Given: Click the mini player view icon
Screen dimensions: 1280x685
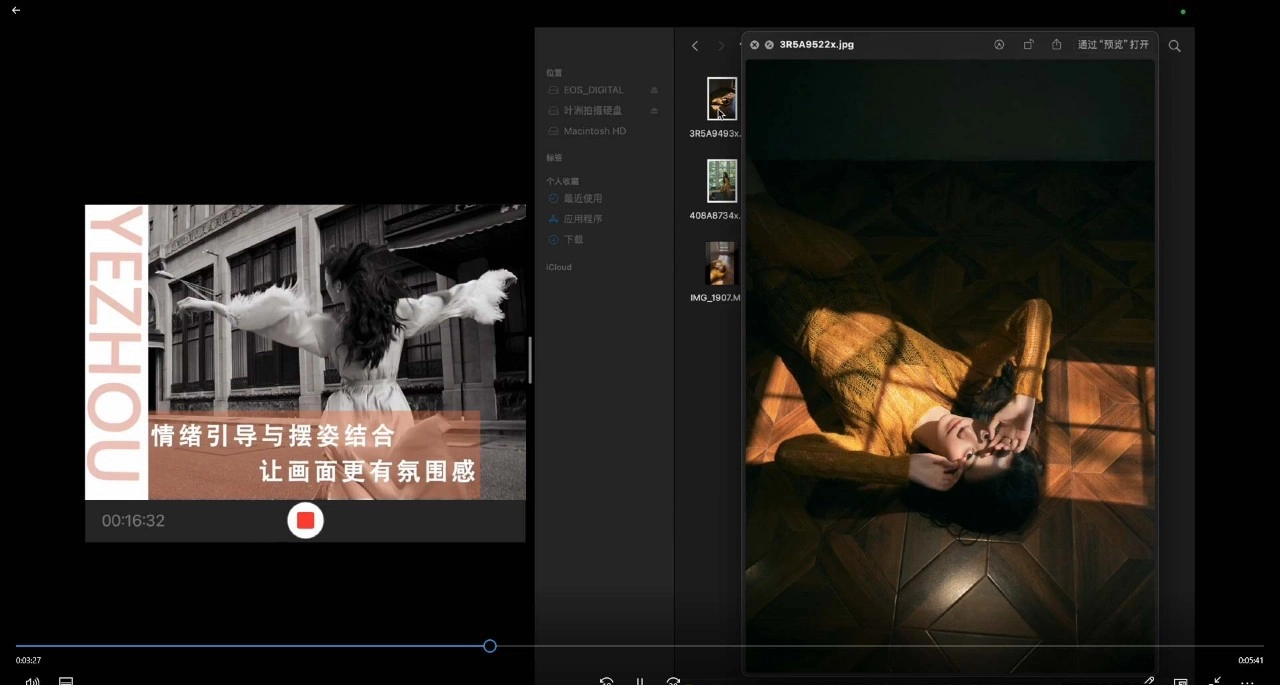Looking at the screenshot, I should tap(1181, 681).
